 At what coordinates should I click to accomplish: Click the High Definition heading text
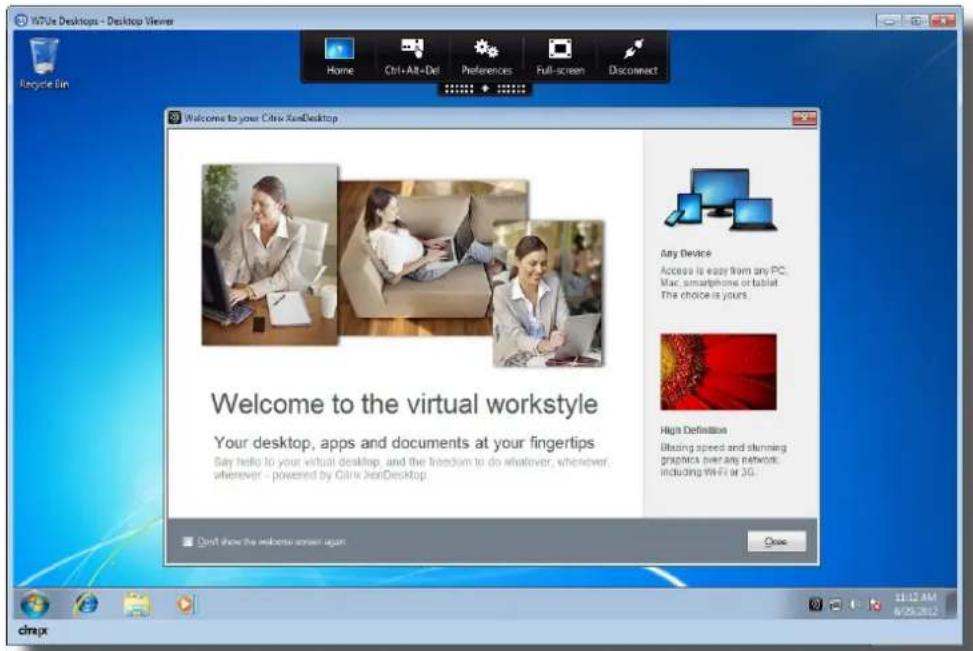(693, 430)
